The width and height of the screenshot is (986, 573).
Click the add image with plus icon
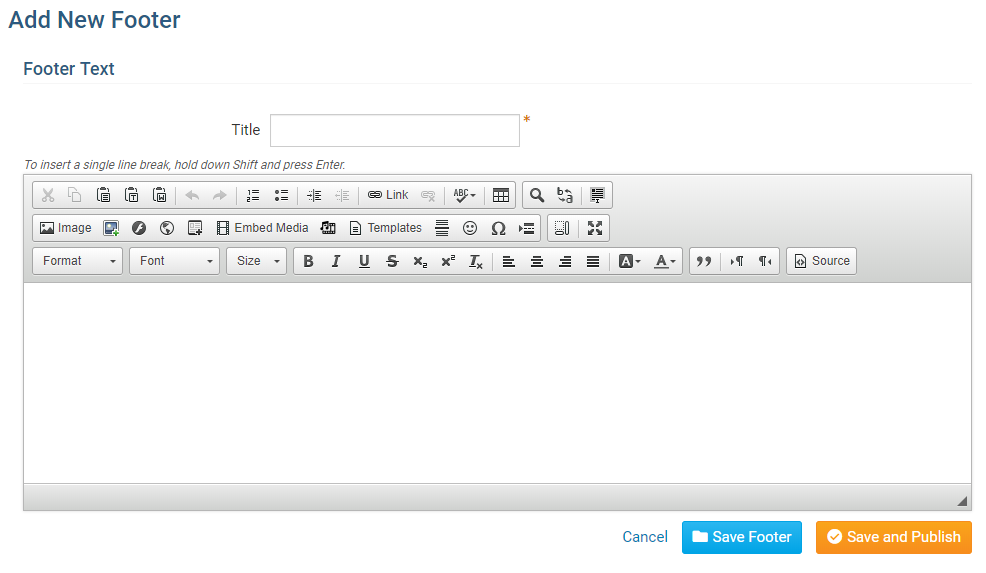[111, 228]
